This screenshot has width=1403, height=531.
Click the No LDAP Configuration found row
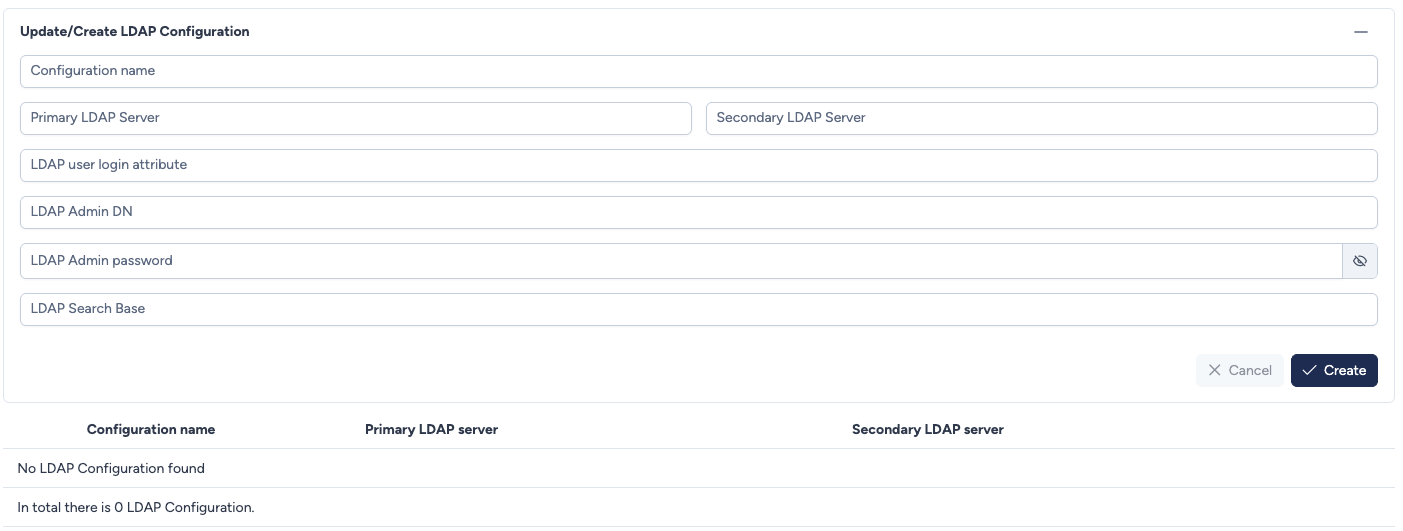coord(111,468)
